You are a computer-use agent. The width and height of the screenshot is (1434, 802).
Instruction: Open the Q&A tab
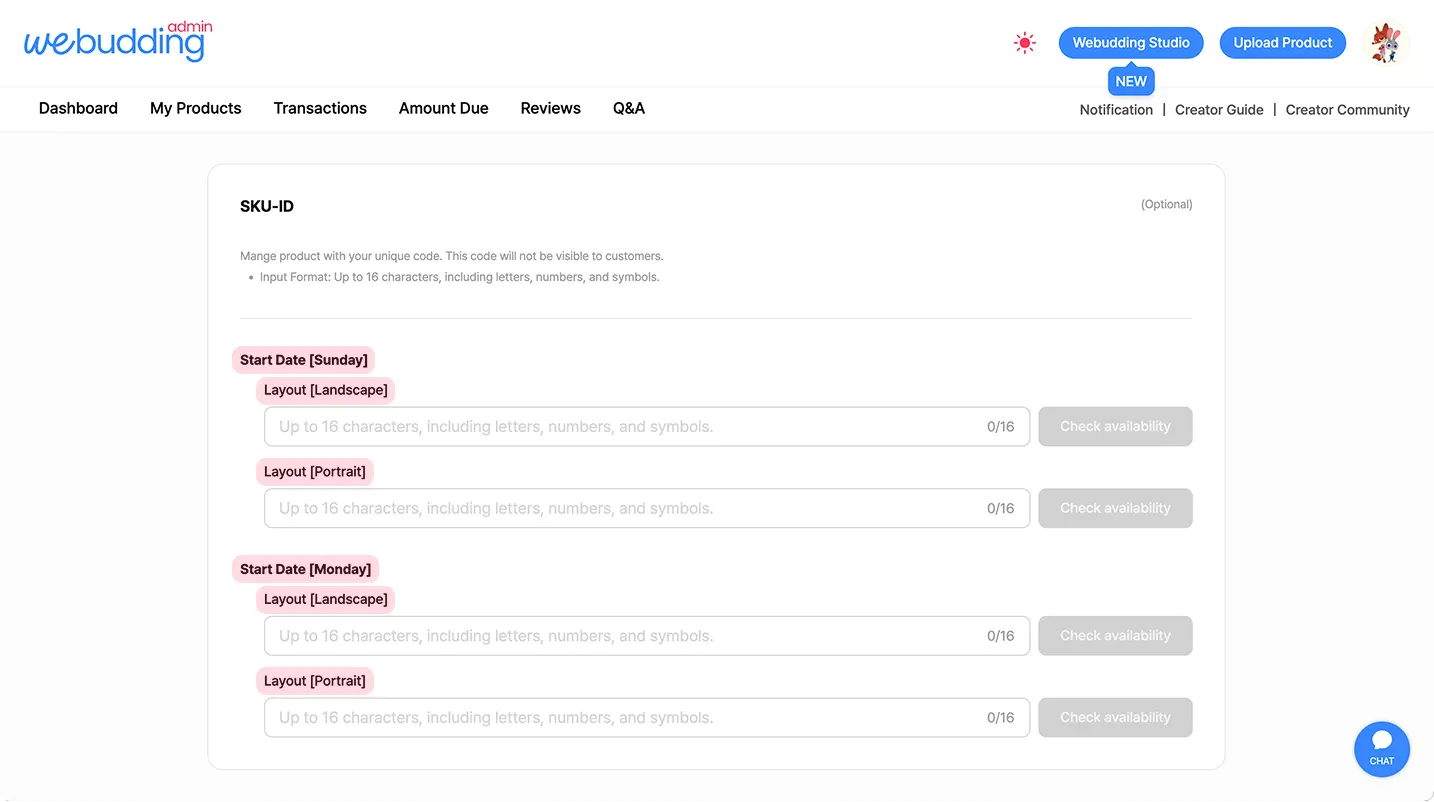(629, 108)
